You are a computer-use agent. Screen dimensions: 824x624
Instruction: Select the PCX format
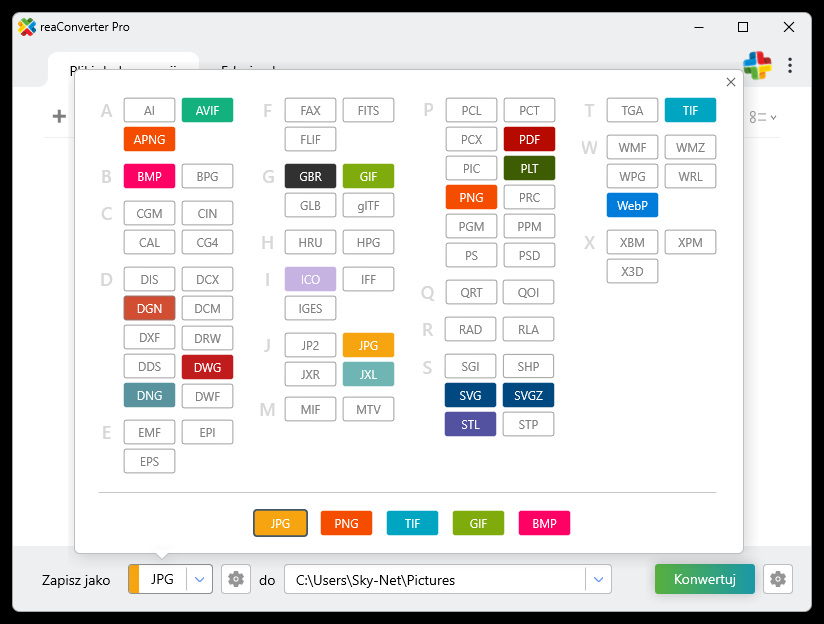471,139
